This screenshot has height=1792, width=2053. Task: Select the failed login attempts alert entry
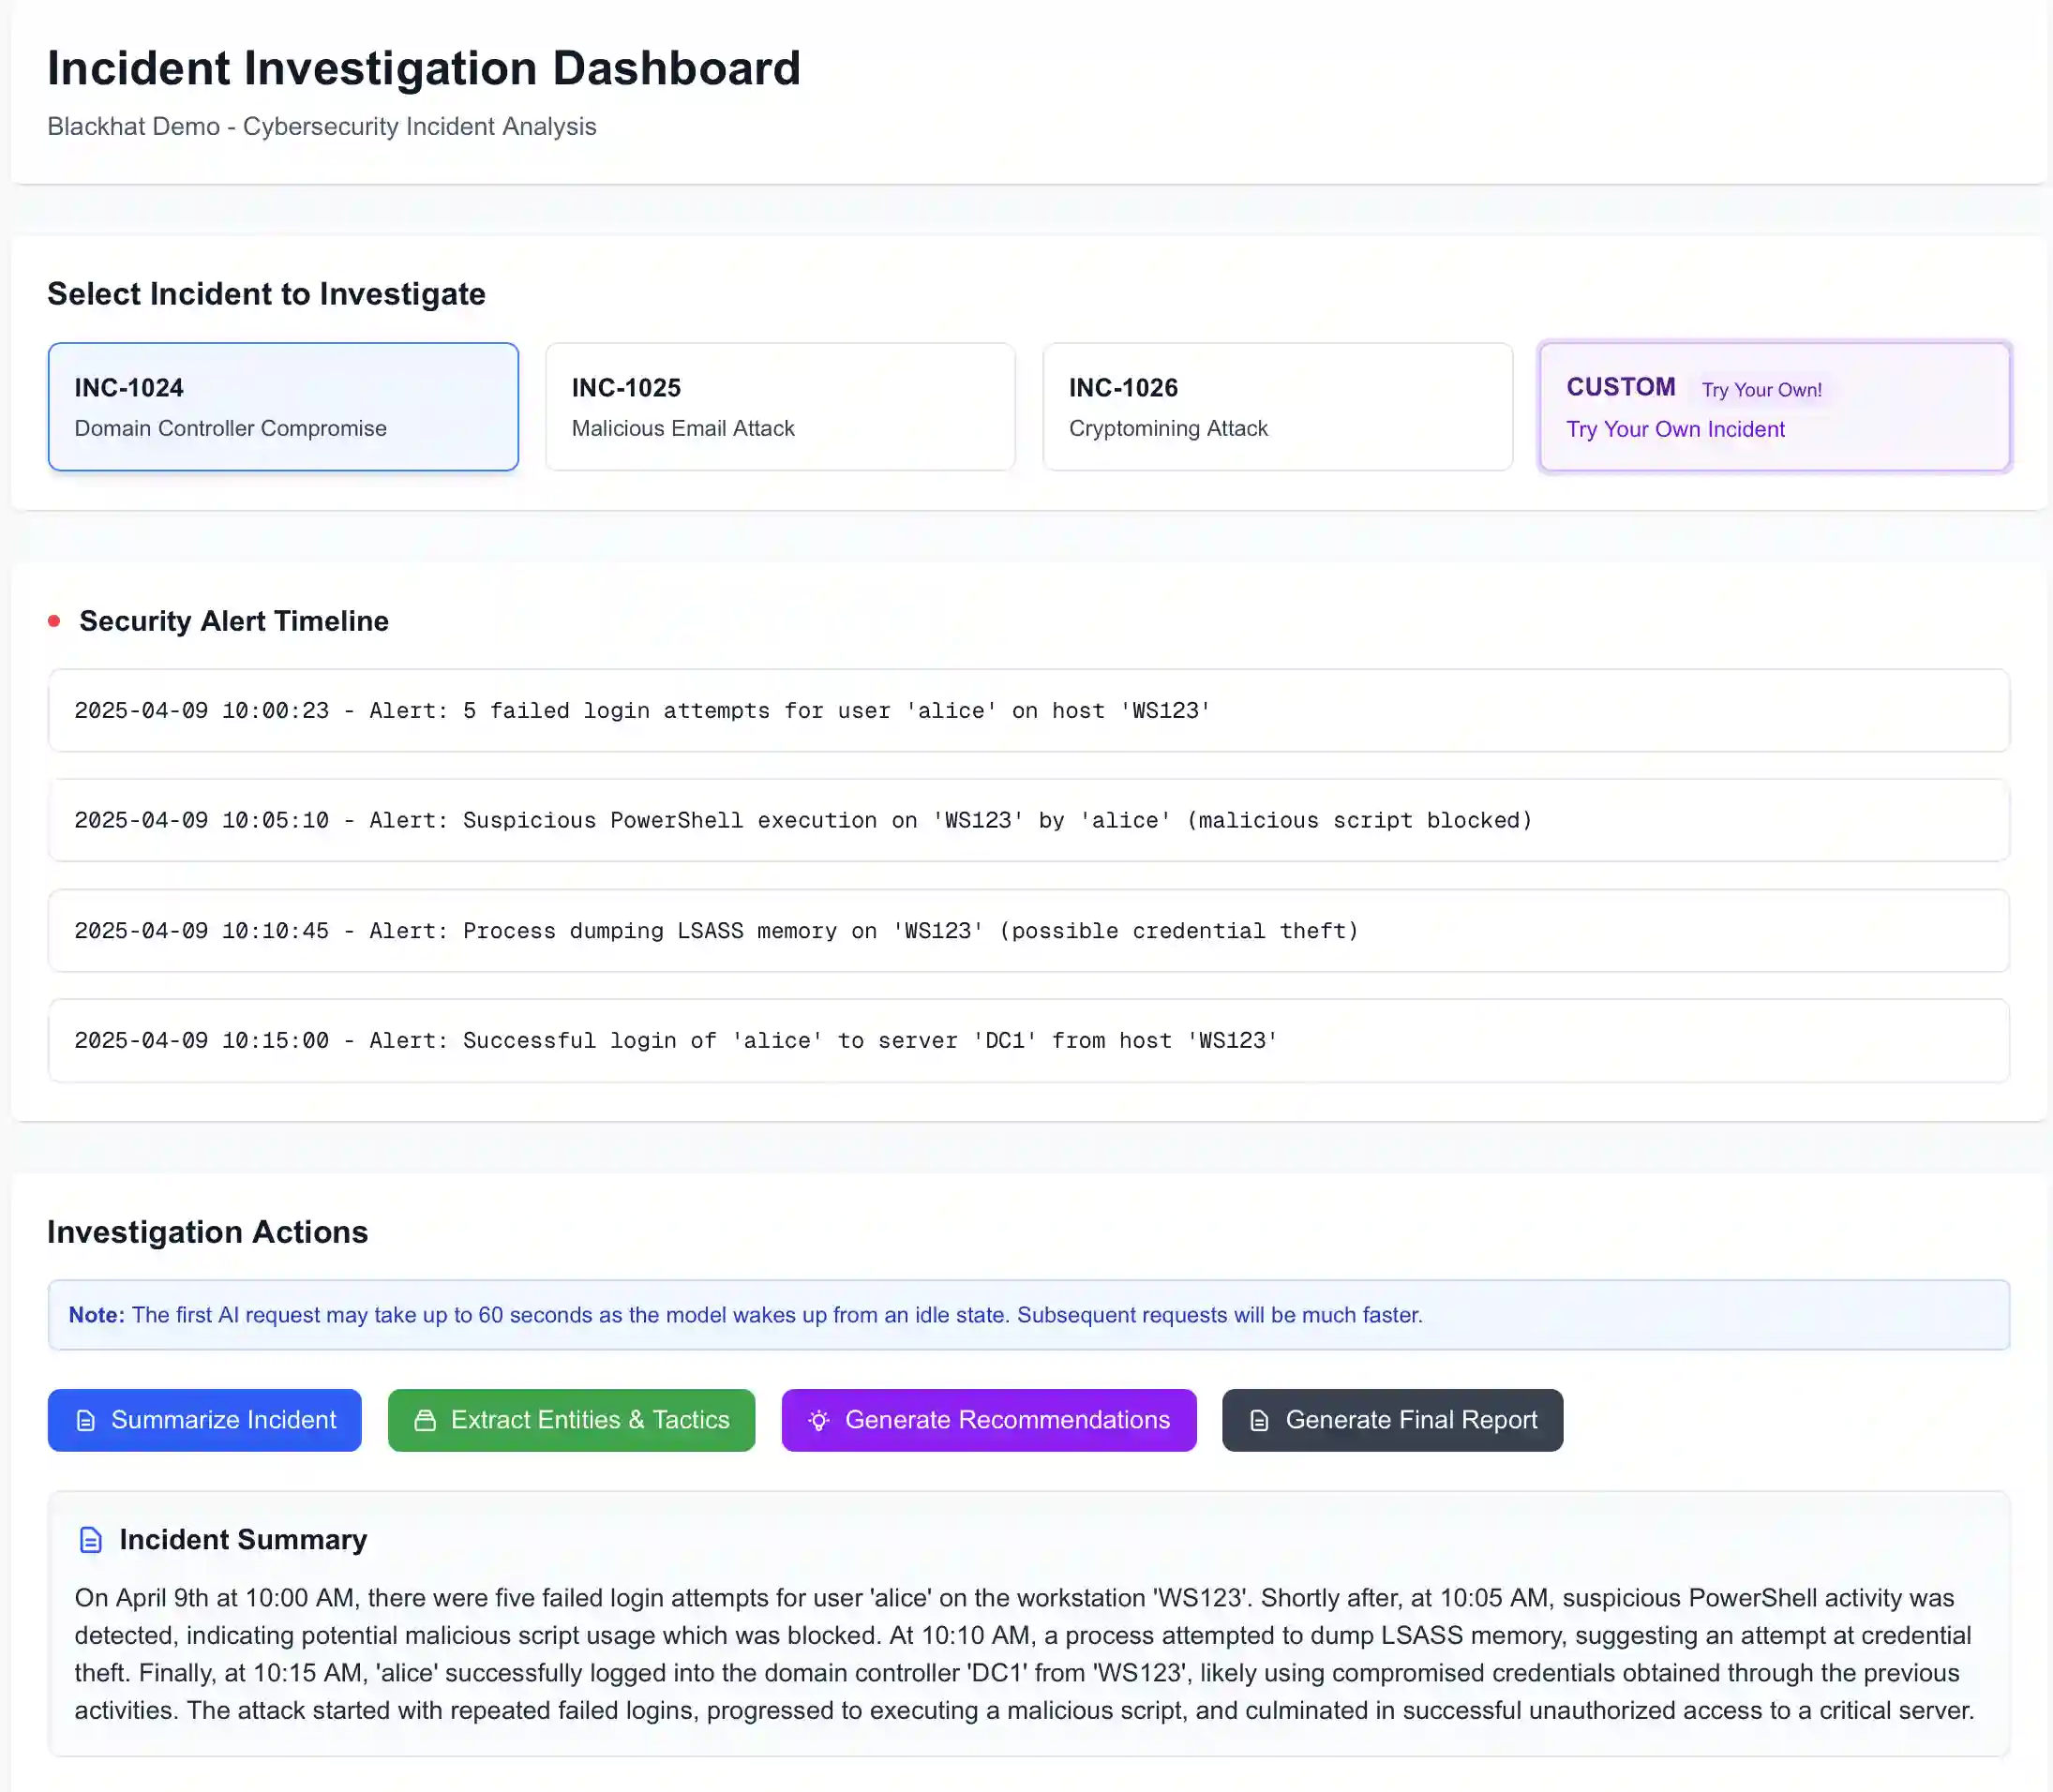pos(1027,710)
